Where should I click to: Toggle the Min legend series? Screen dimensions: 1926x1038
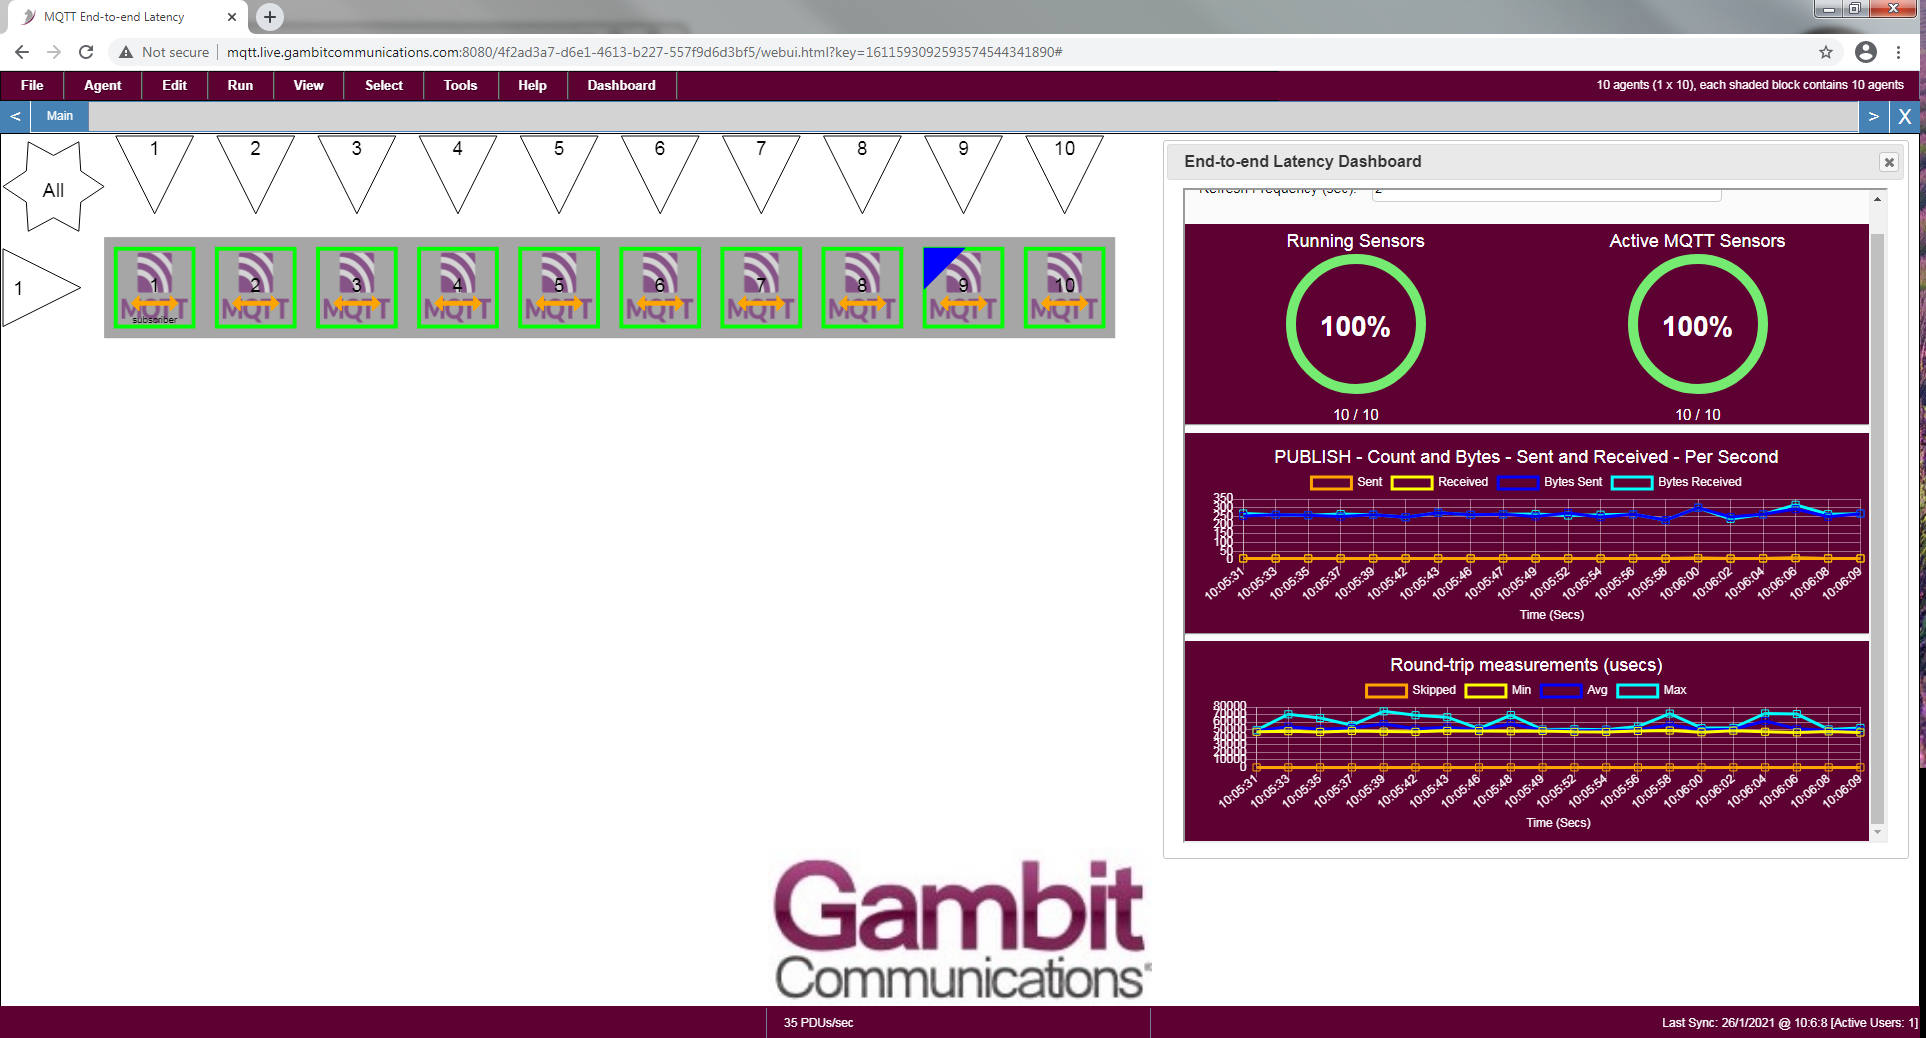(1498, 690)
